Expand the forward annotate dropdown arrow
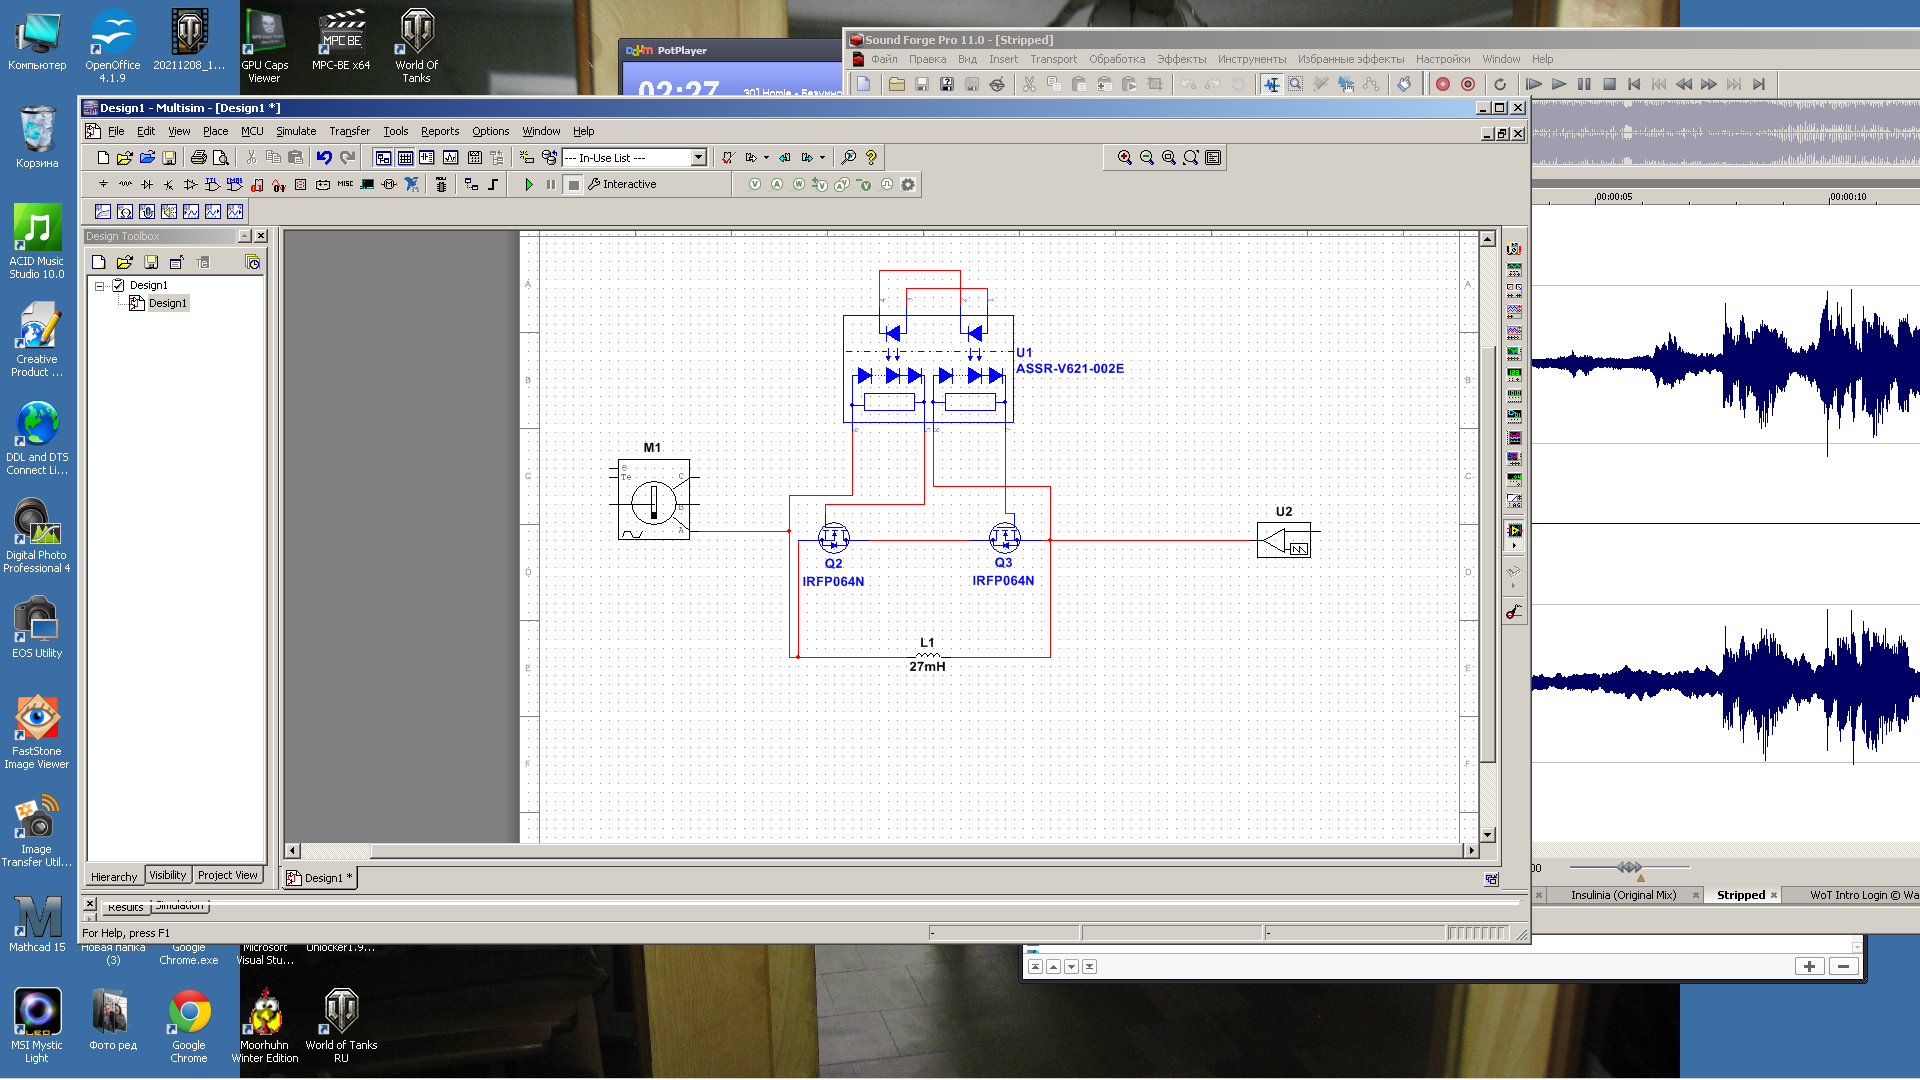Screen dimensions: 1920x1080 click(823, 158)
